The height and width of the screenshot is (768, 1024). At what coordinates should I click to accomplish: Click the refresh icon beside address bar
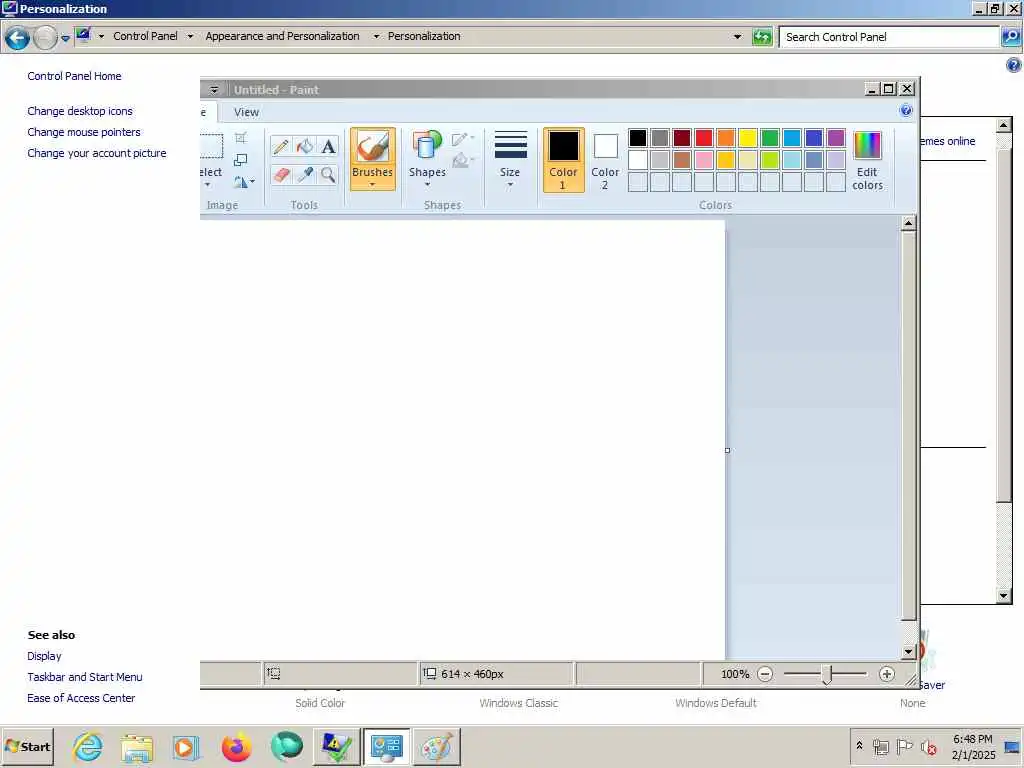tap(761, 37)
